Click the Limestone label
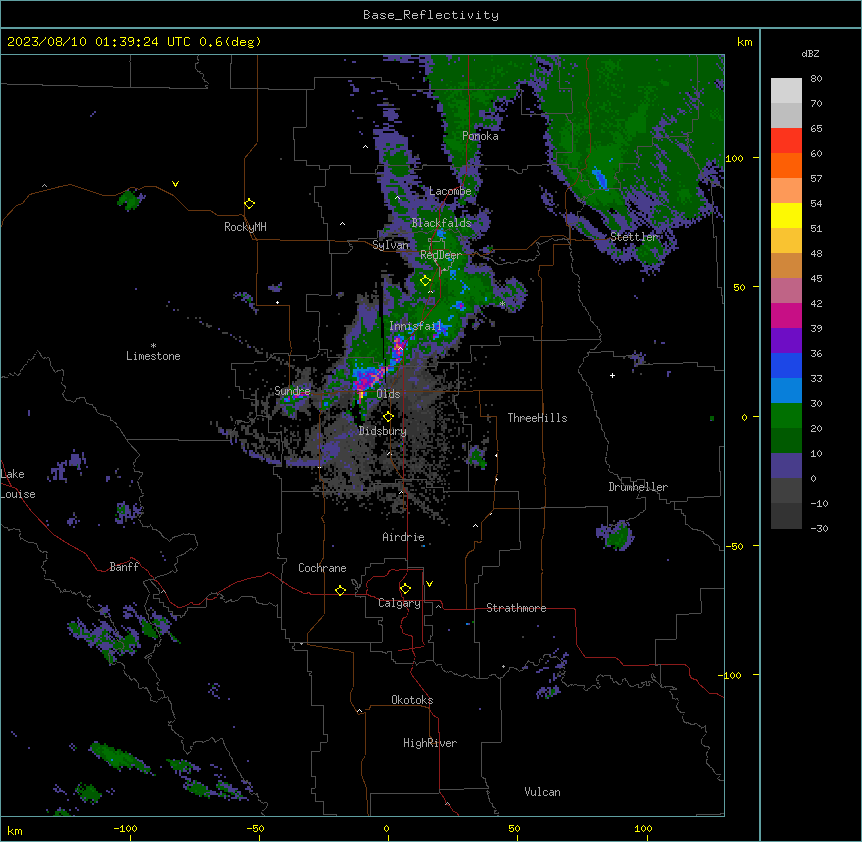862x842 pixels. click(153, 356)
